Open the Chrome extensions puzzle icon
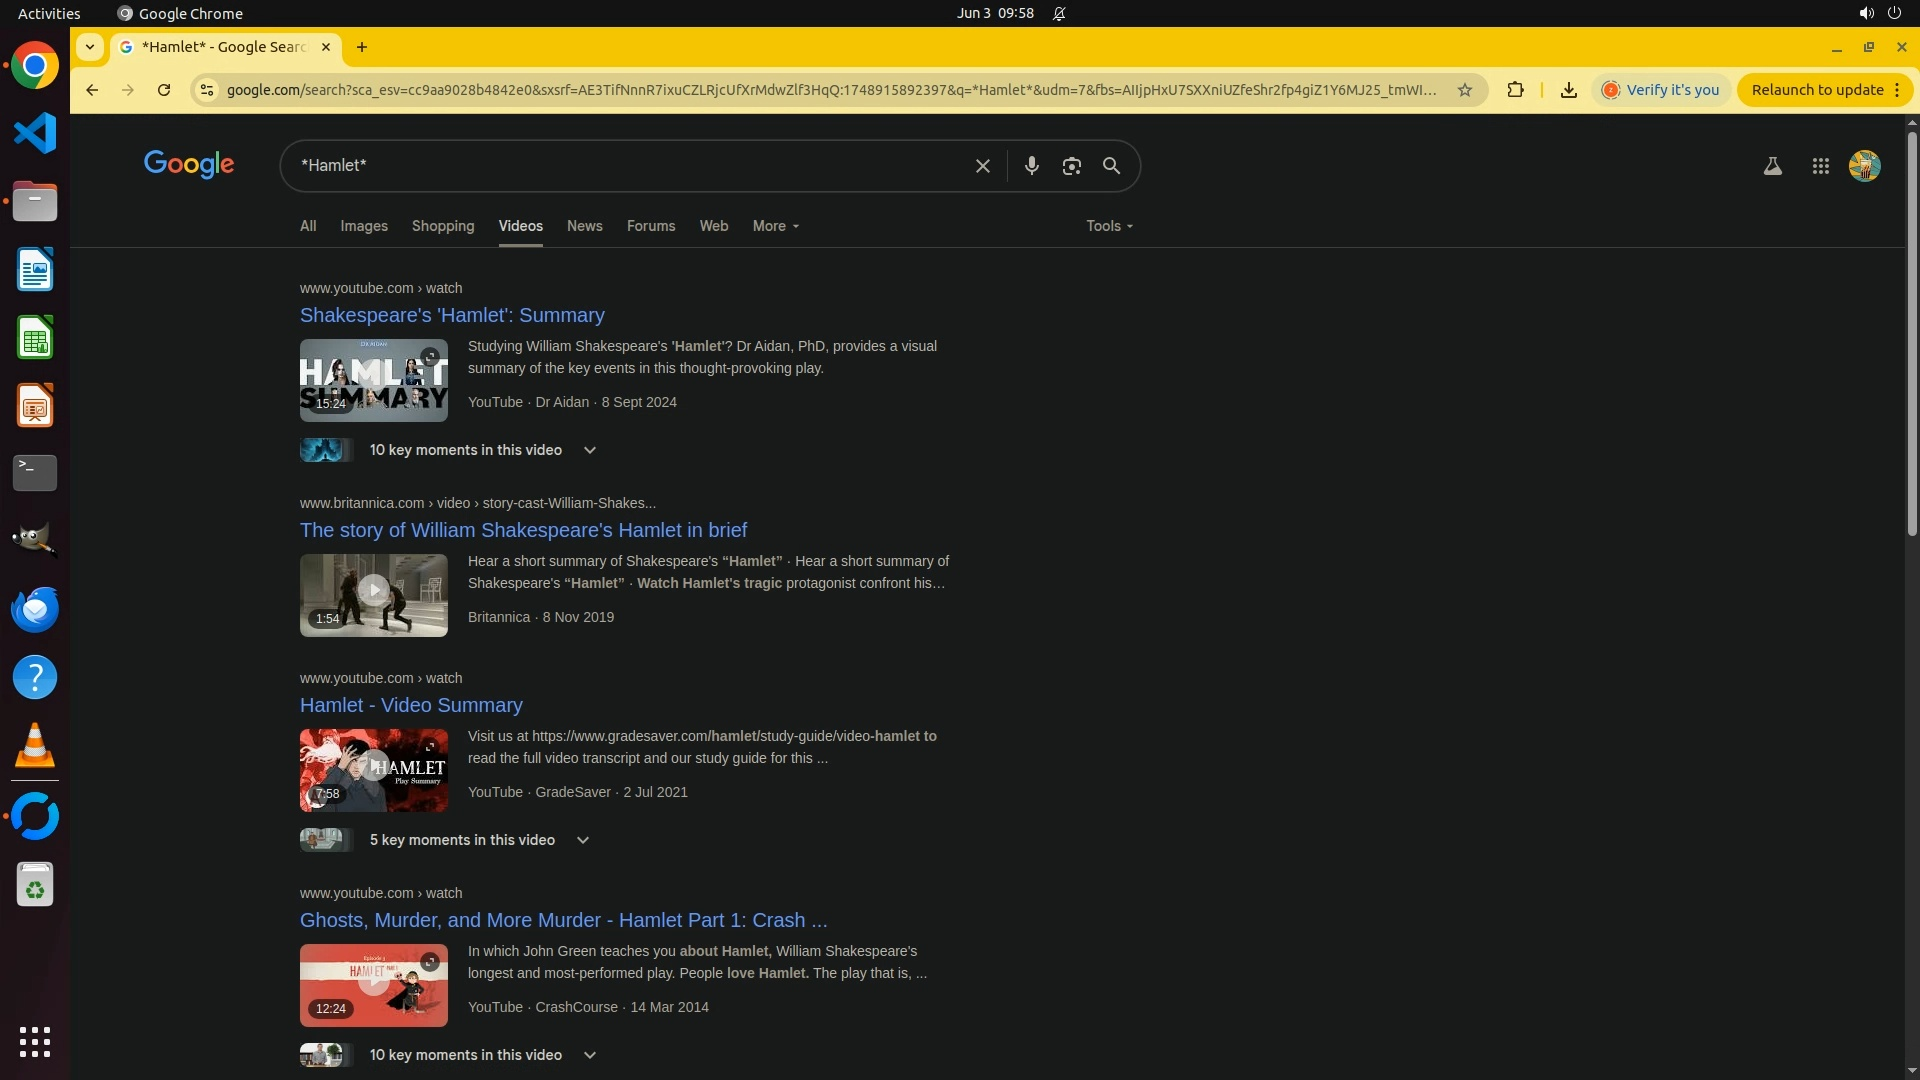This screenshot has width=1920, height=1080. (x=1515, y=90)
